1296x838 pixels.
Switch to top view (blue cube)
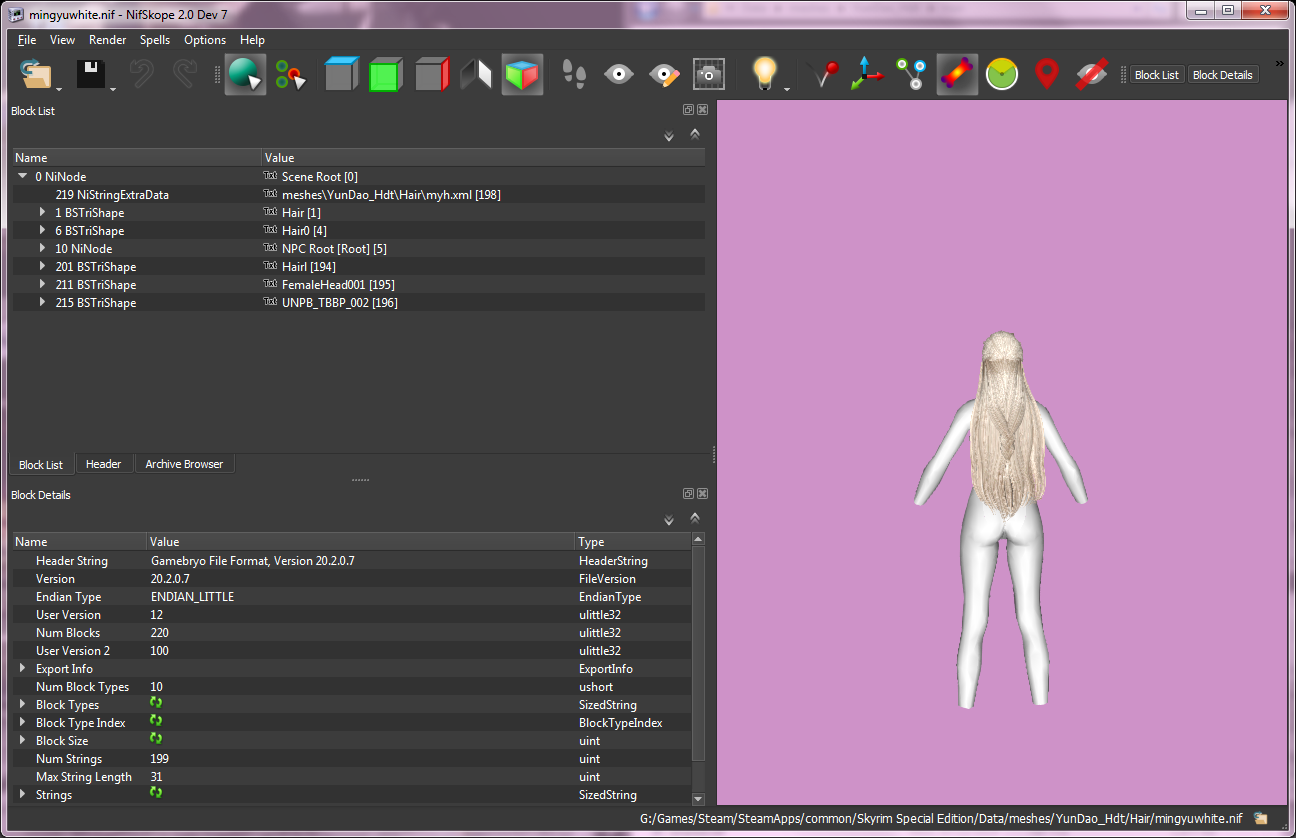pos(341,75)
